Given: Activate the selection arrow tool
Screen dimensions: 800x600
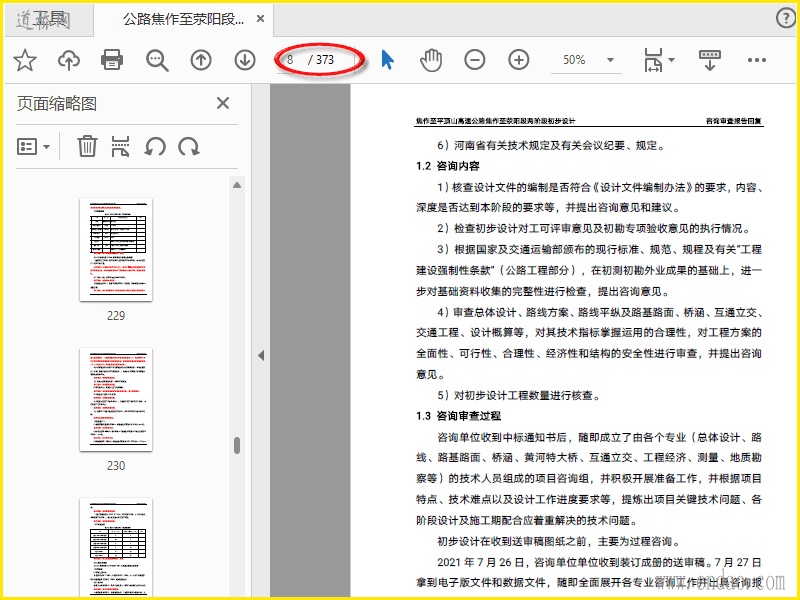Looking at the screenshot, I should pos(387,60).
